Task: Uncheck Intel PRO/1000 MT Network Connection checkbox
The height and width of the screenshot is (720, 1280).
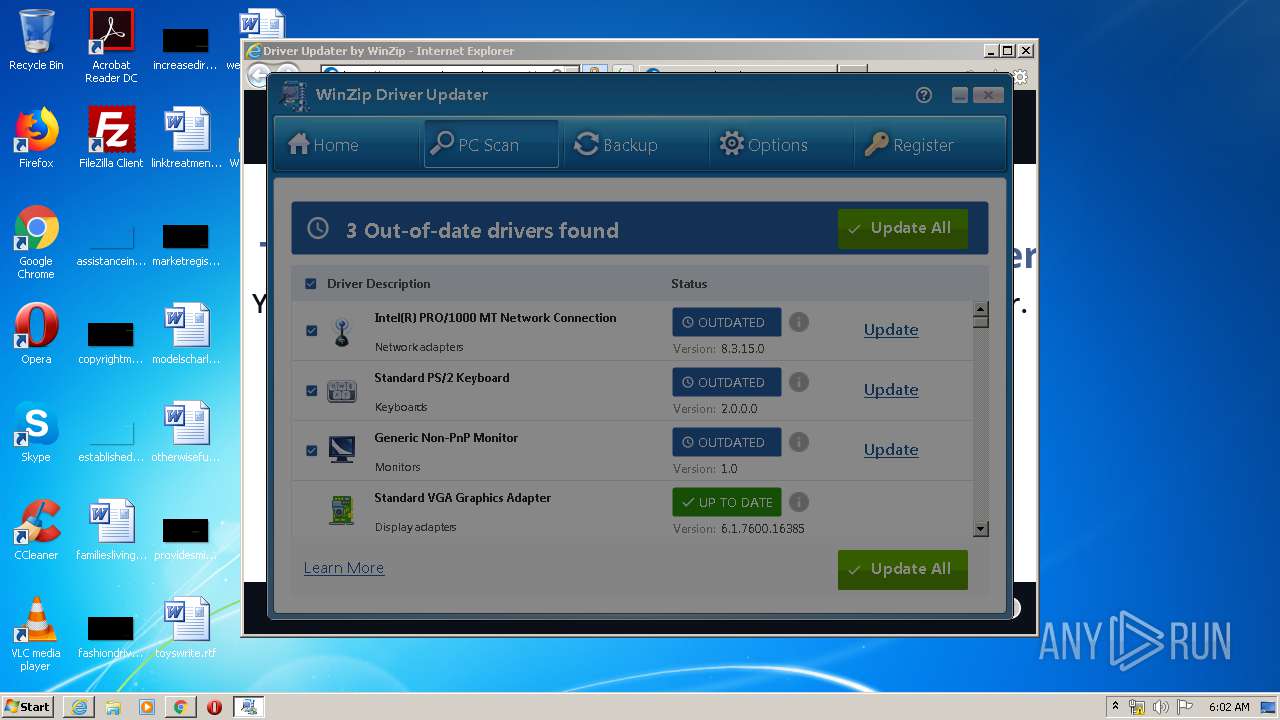Action: 311,330
